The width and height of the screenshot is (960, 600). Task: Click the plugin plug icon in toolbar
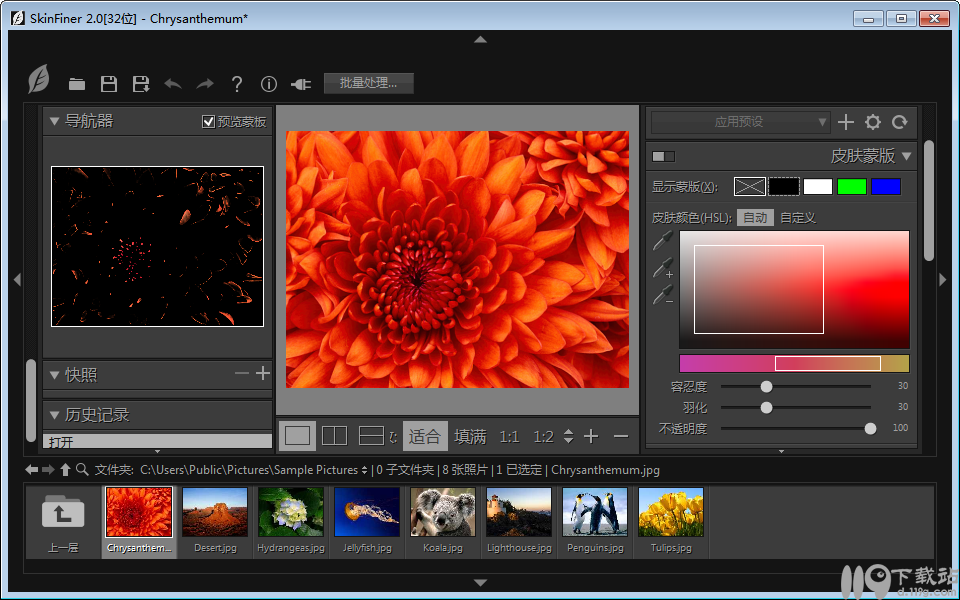pos(301,84)
